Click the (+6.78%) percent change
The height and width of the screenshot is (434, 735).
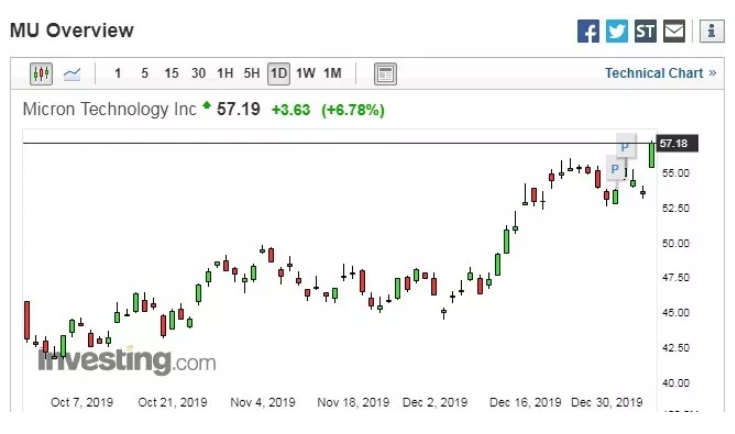tap(353, 110)
